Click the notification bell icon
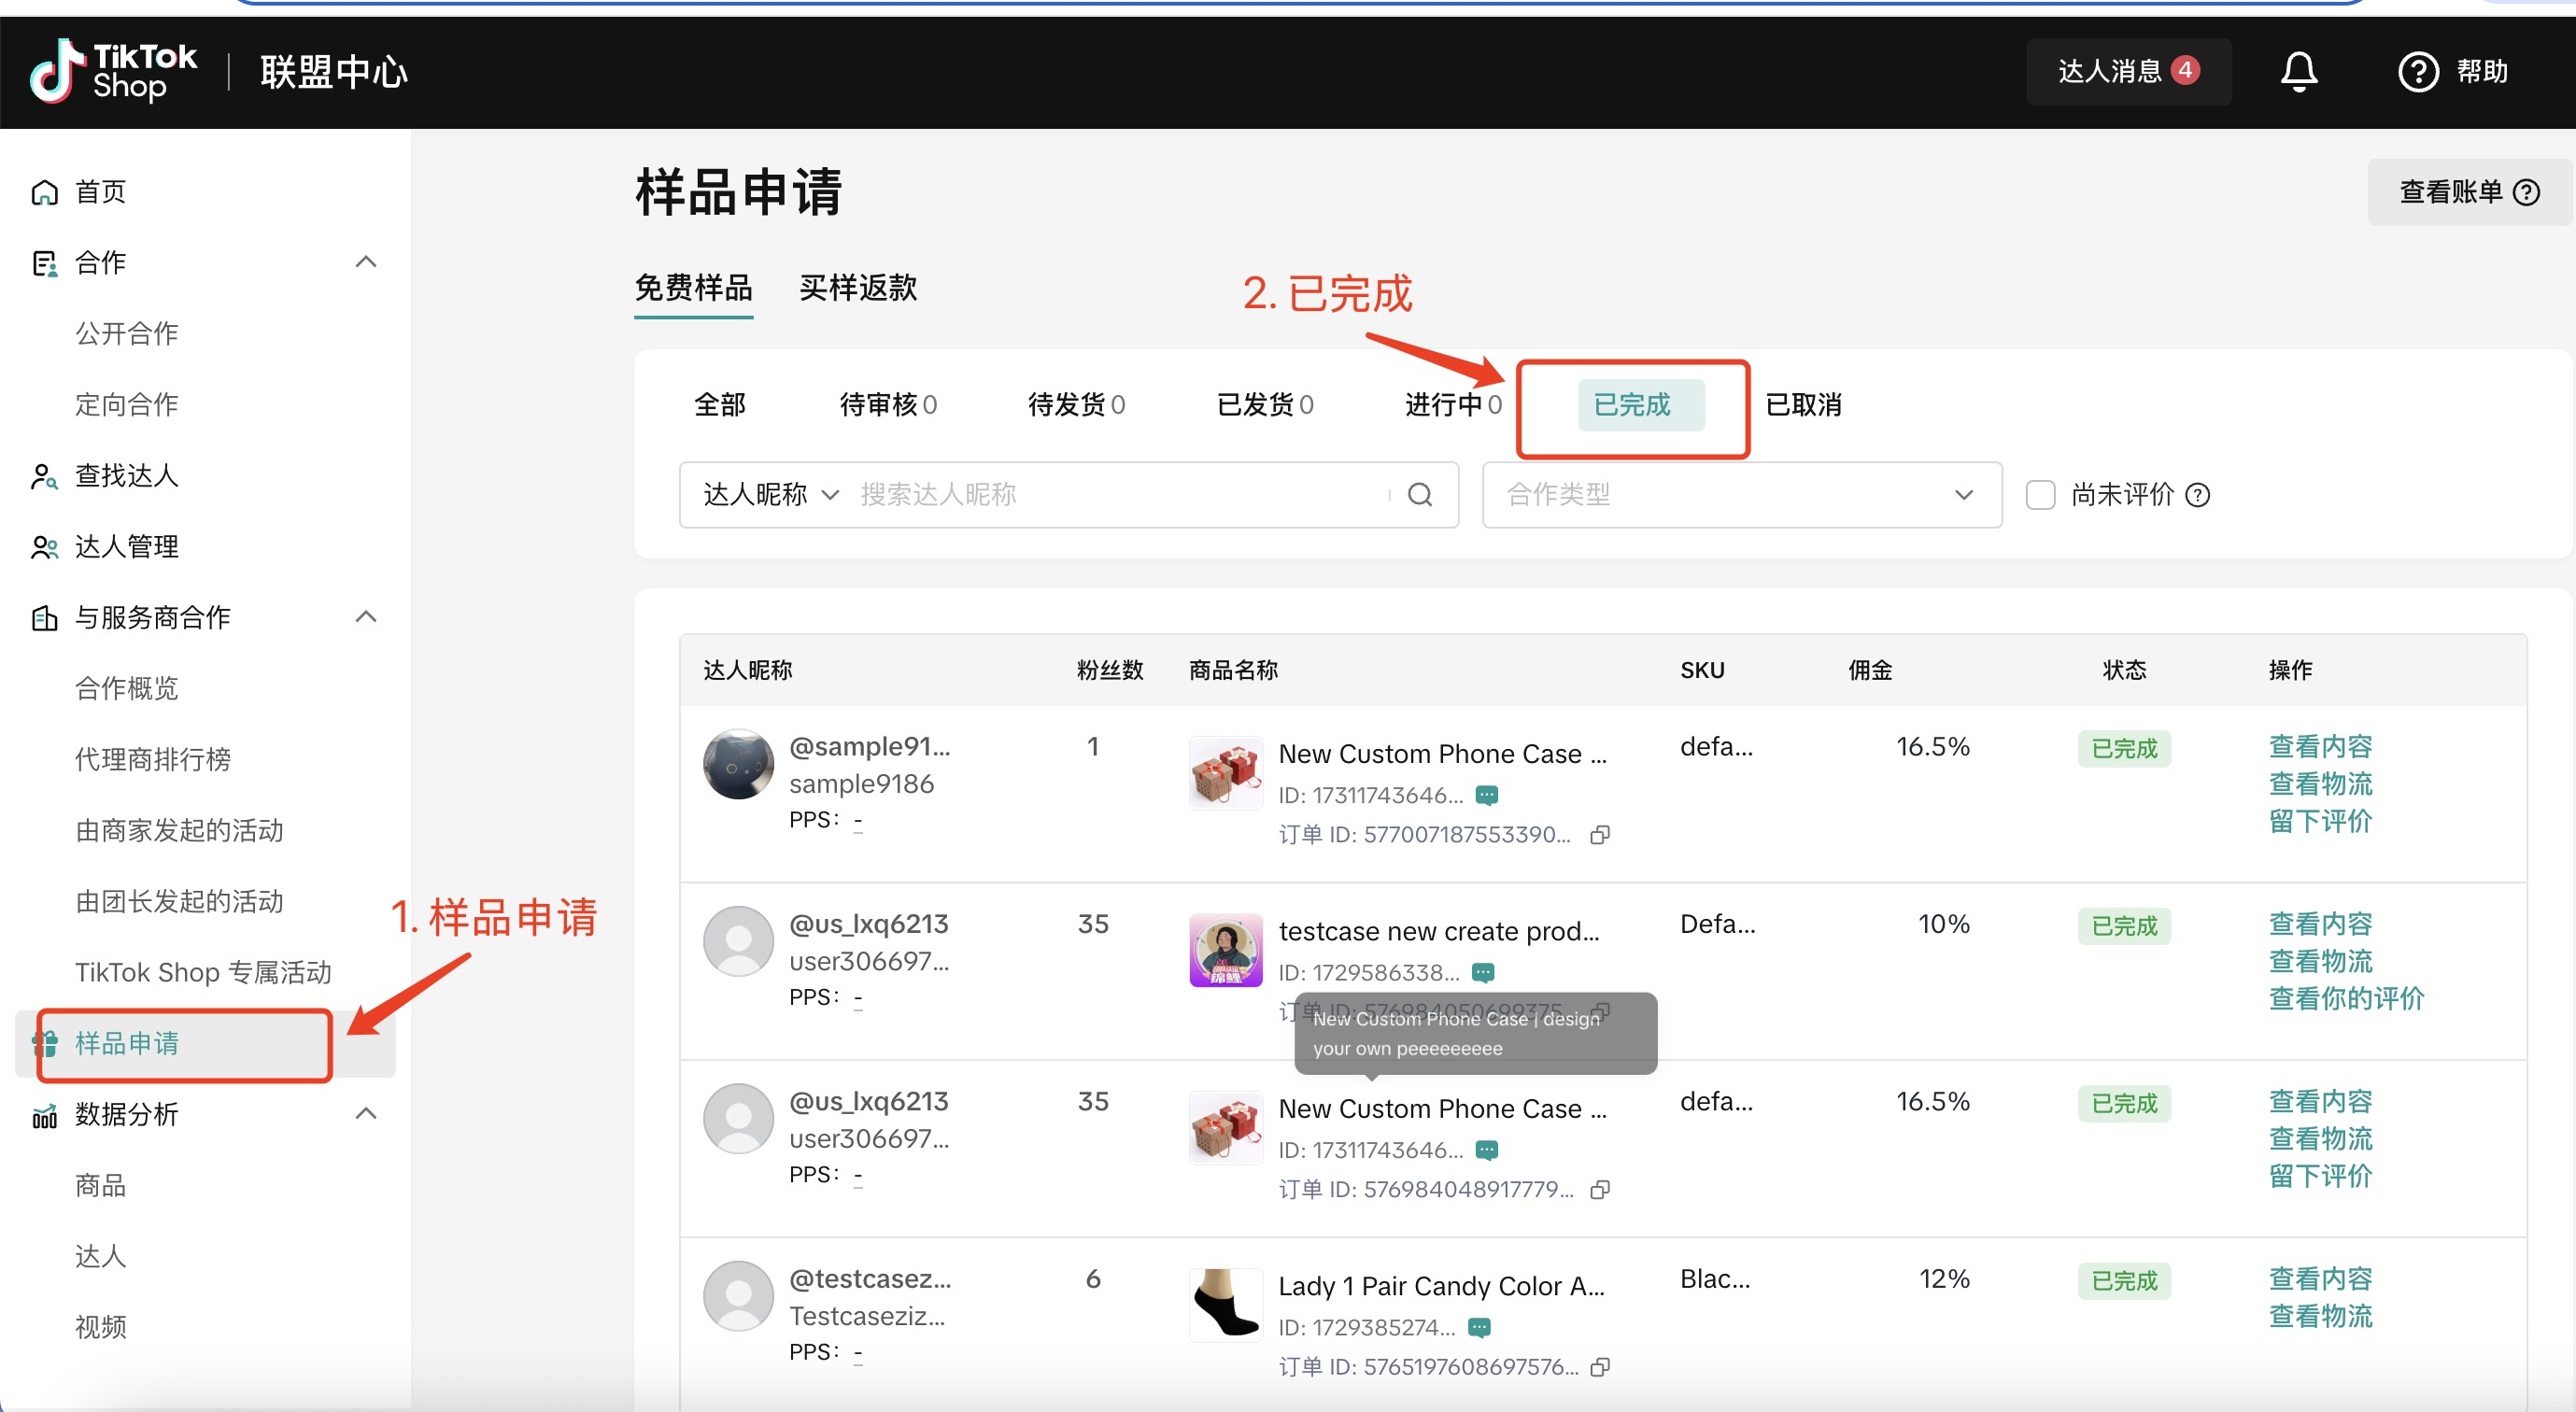2576x1412 pixels. point(2298,72)
